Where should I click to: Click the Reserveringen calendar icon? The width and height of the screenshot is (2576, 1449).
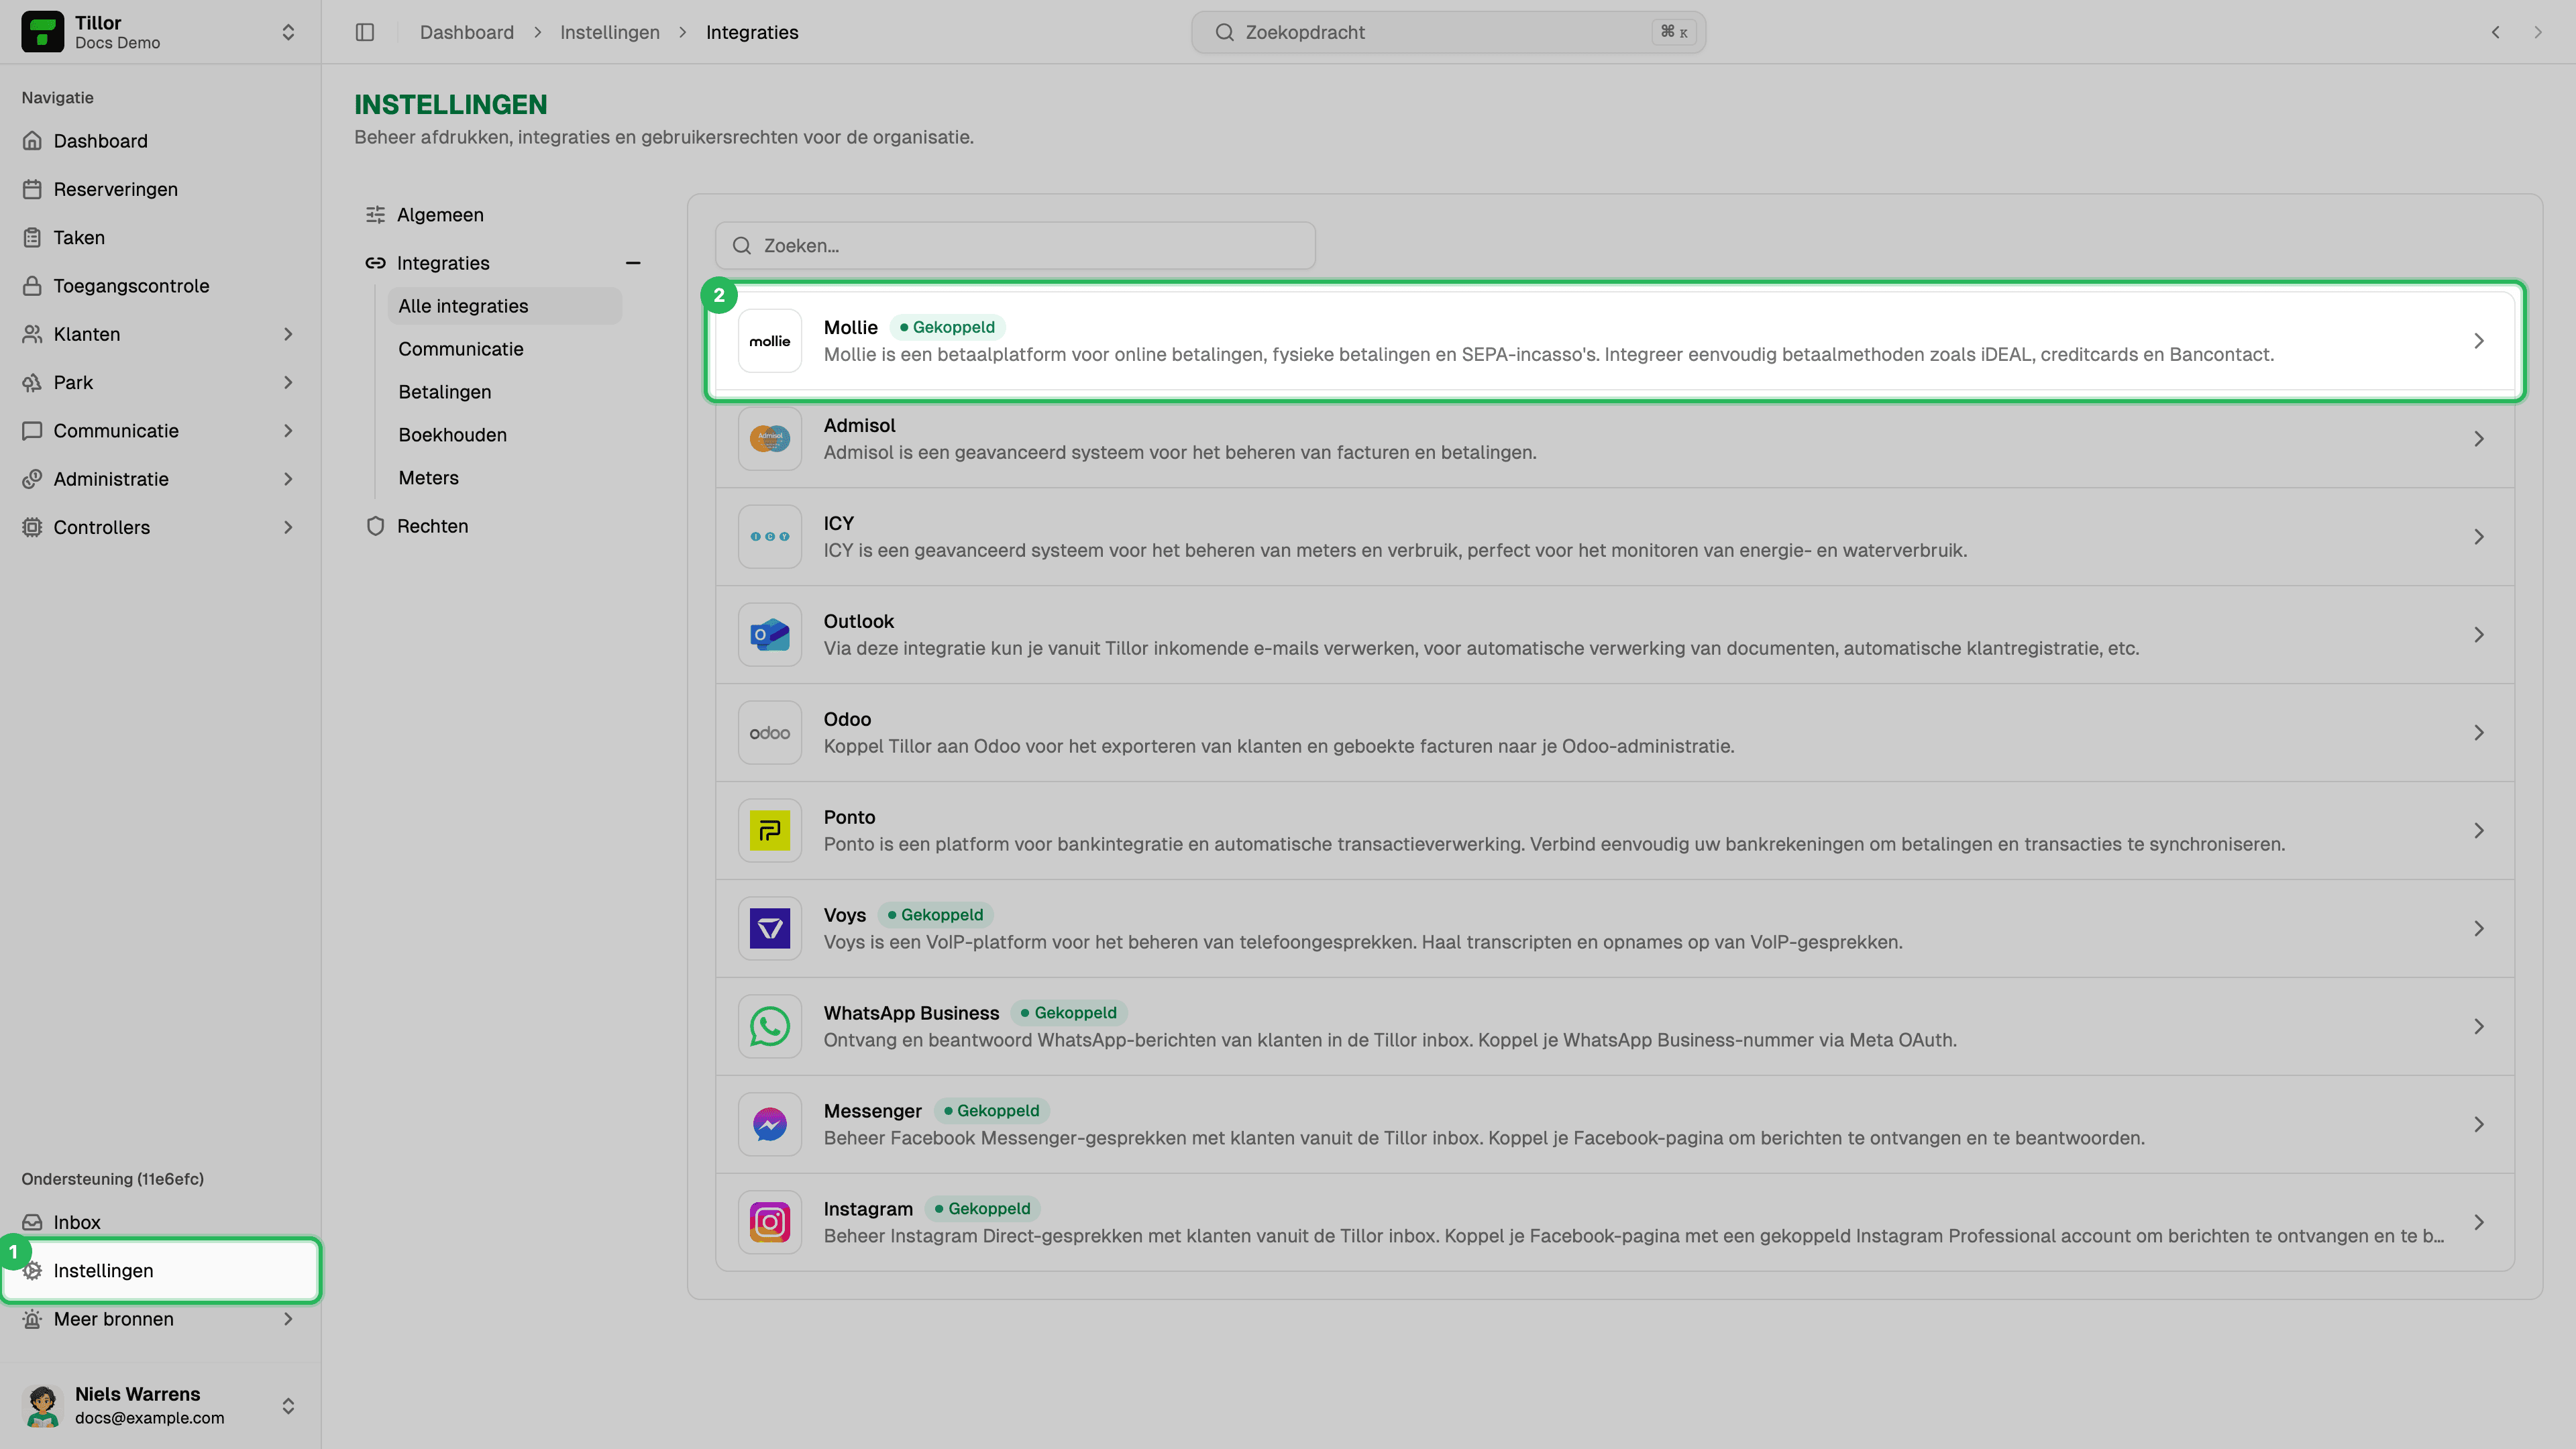[32, 189]
